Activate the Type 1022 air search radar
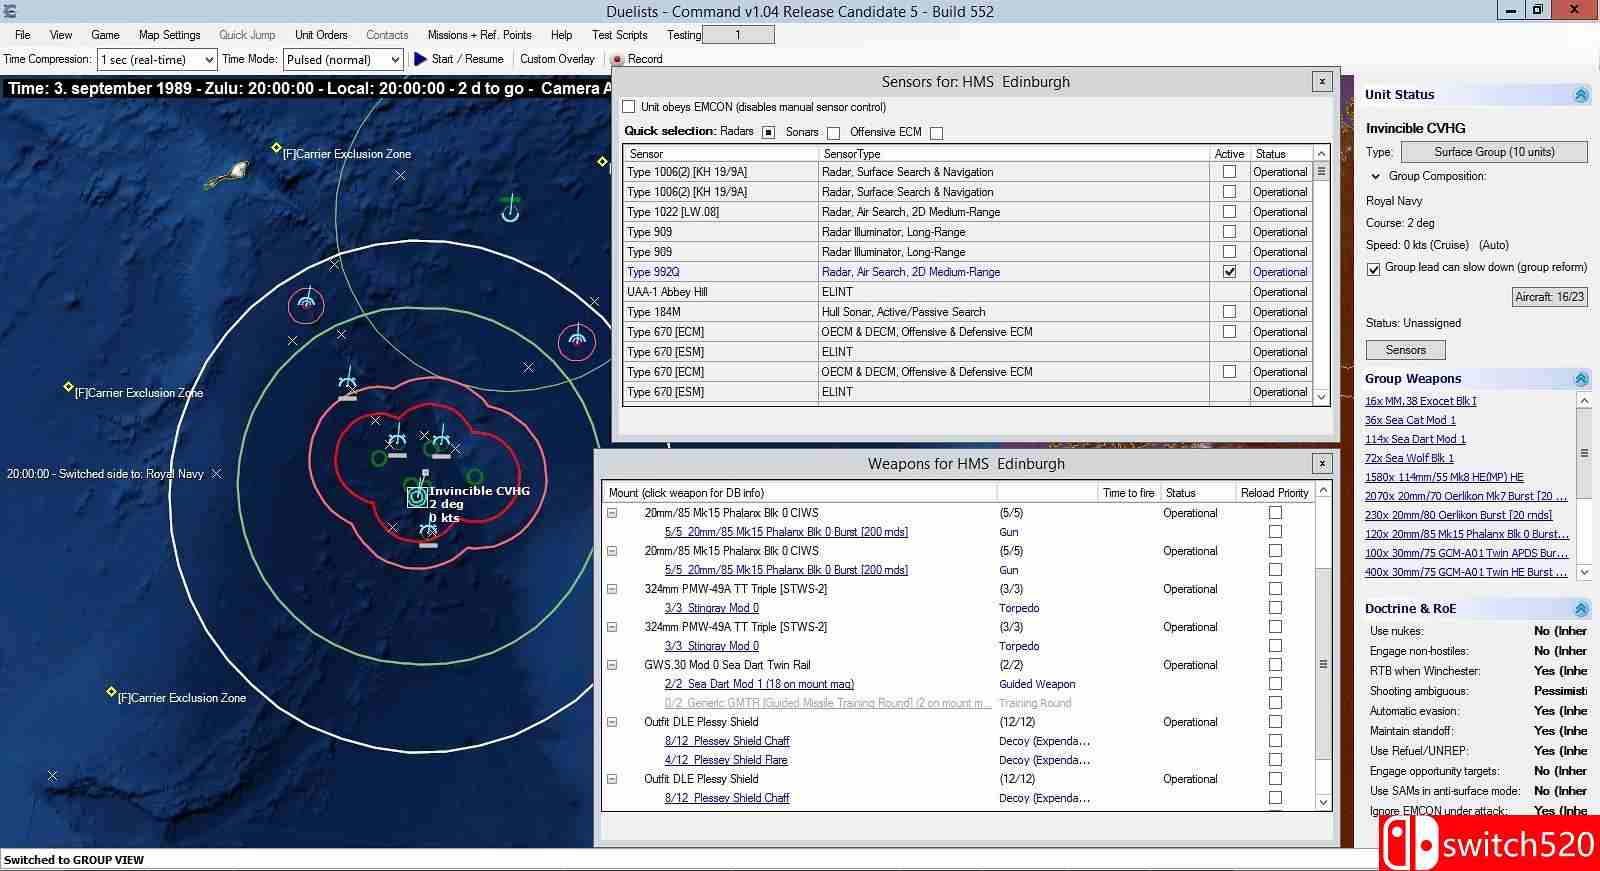Screen dimensions: 1600x871 [1229, 212]
